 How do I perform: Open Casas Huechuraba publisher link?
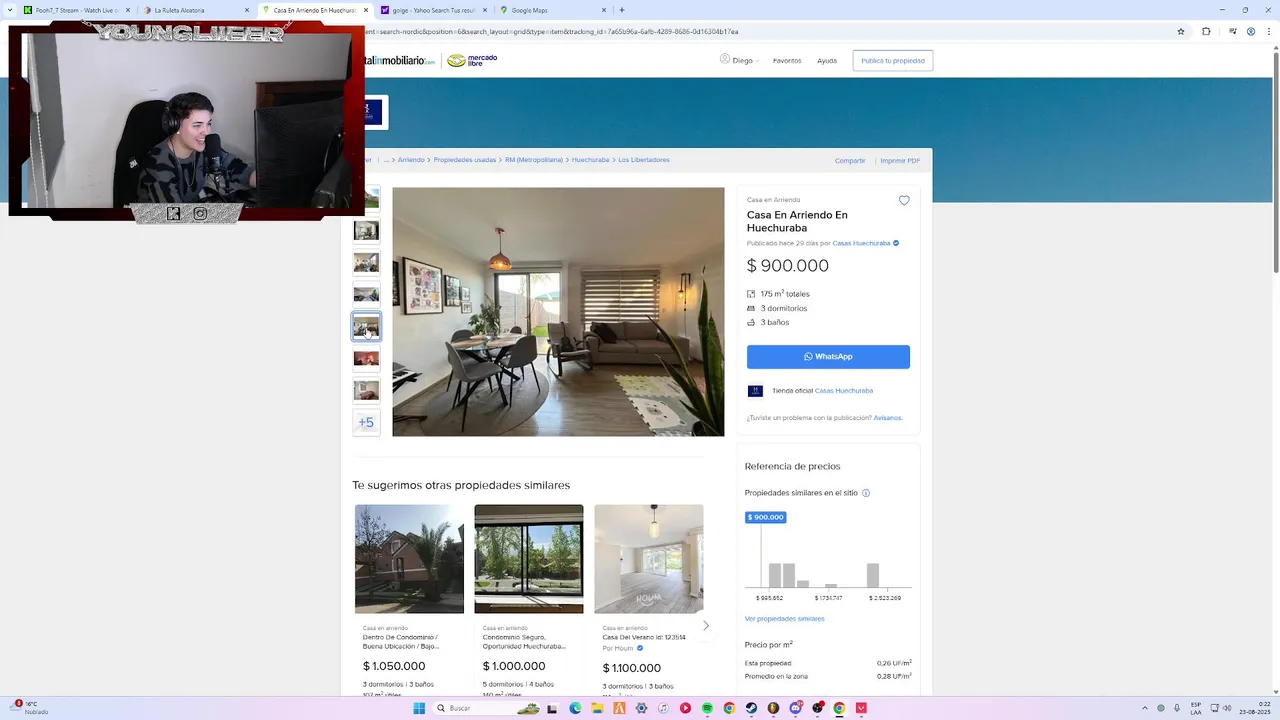(861, 243)
